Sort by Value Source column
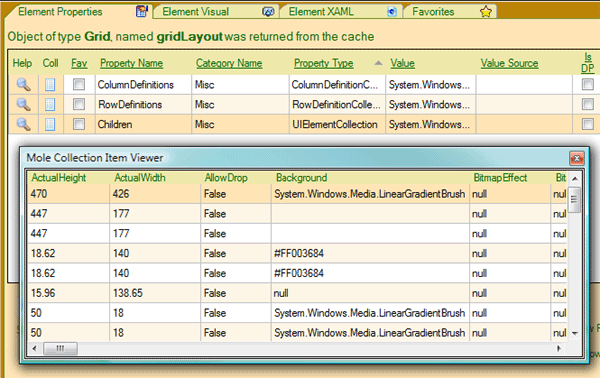This screenshot has height=378, width=600. point(509,64)
